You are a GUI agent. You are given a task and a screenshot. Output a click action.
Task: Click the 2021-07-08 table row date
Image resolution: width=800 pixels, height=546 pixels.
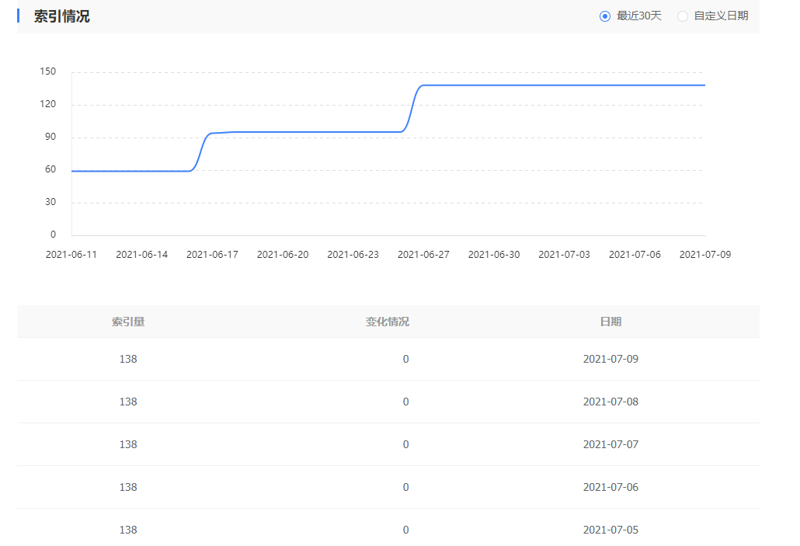611,402
